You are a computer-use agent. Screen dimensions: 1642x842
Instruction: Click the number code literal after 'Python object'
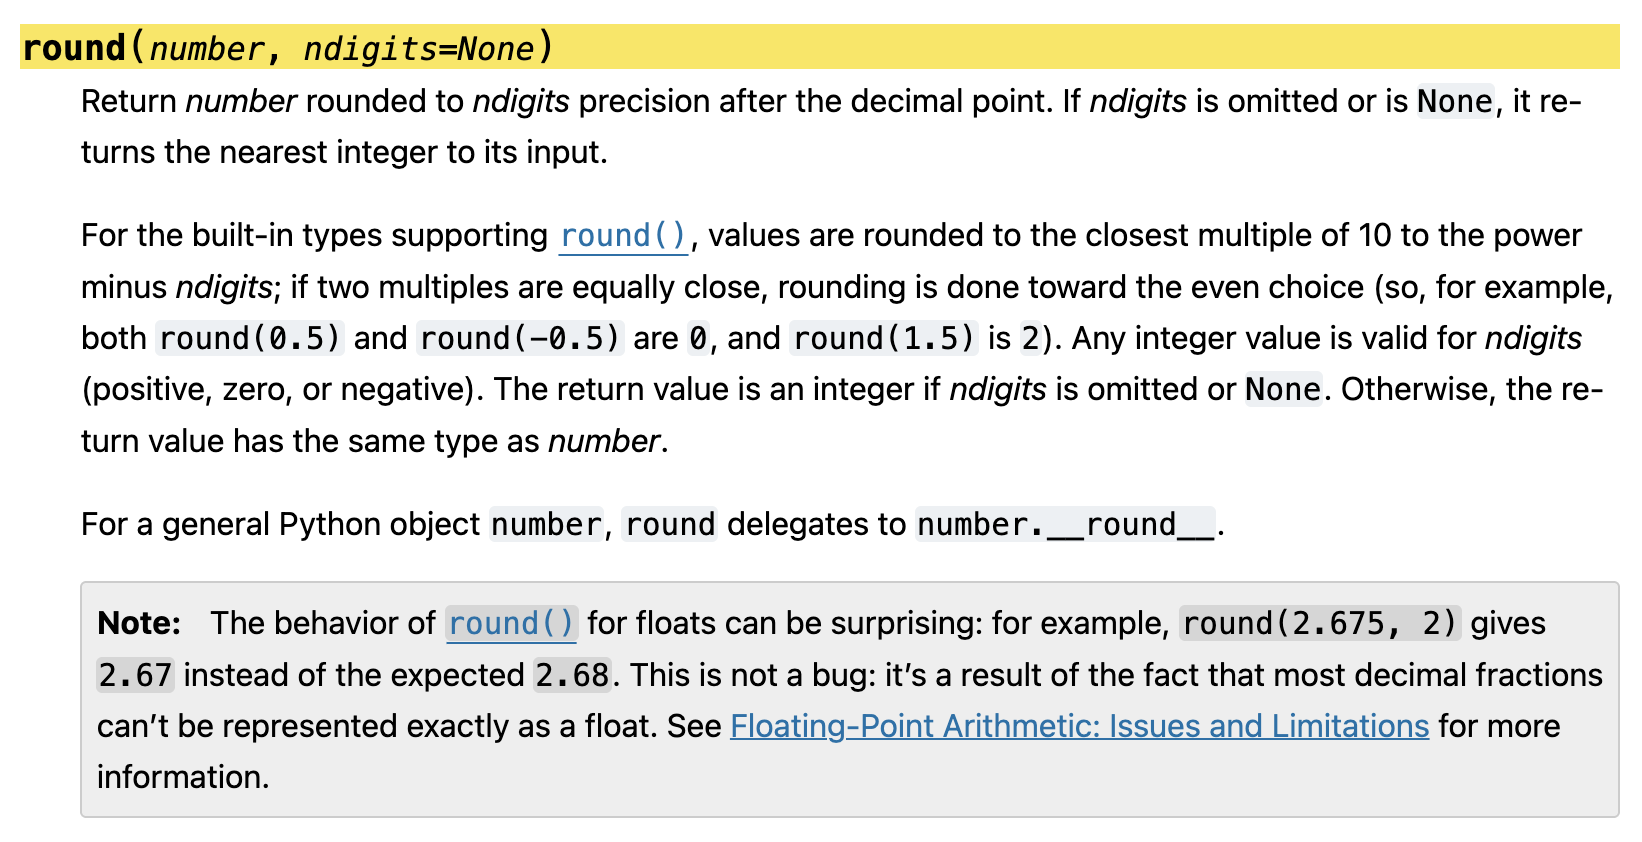[546, 525]
